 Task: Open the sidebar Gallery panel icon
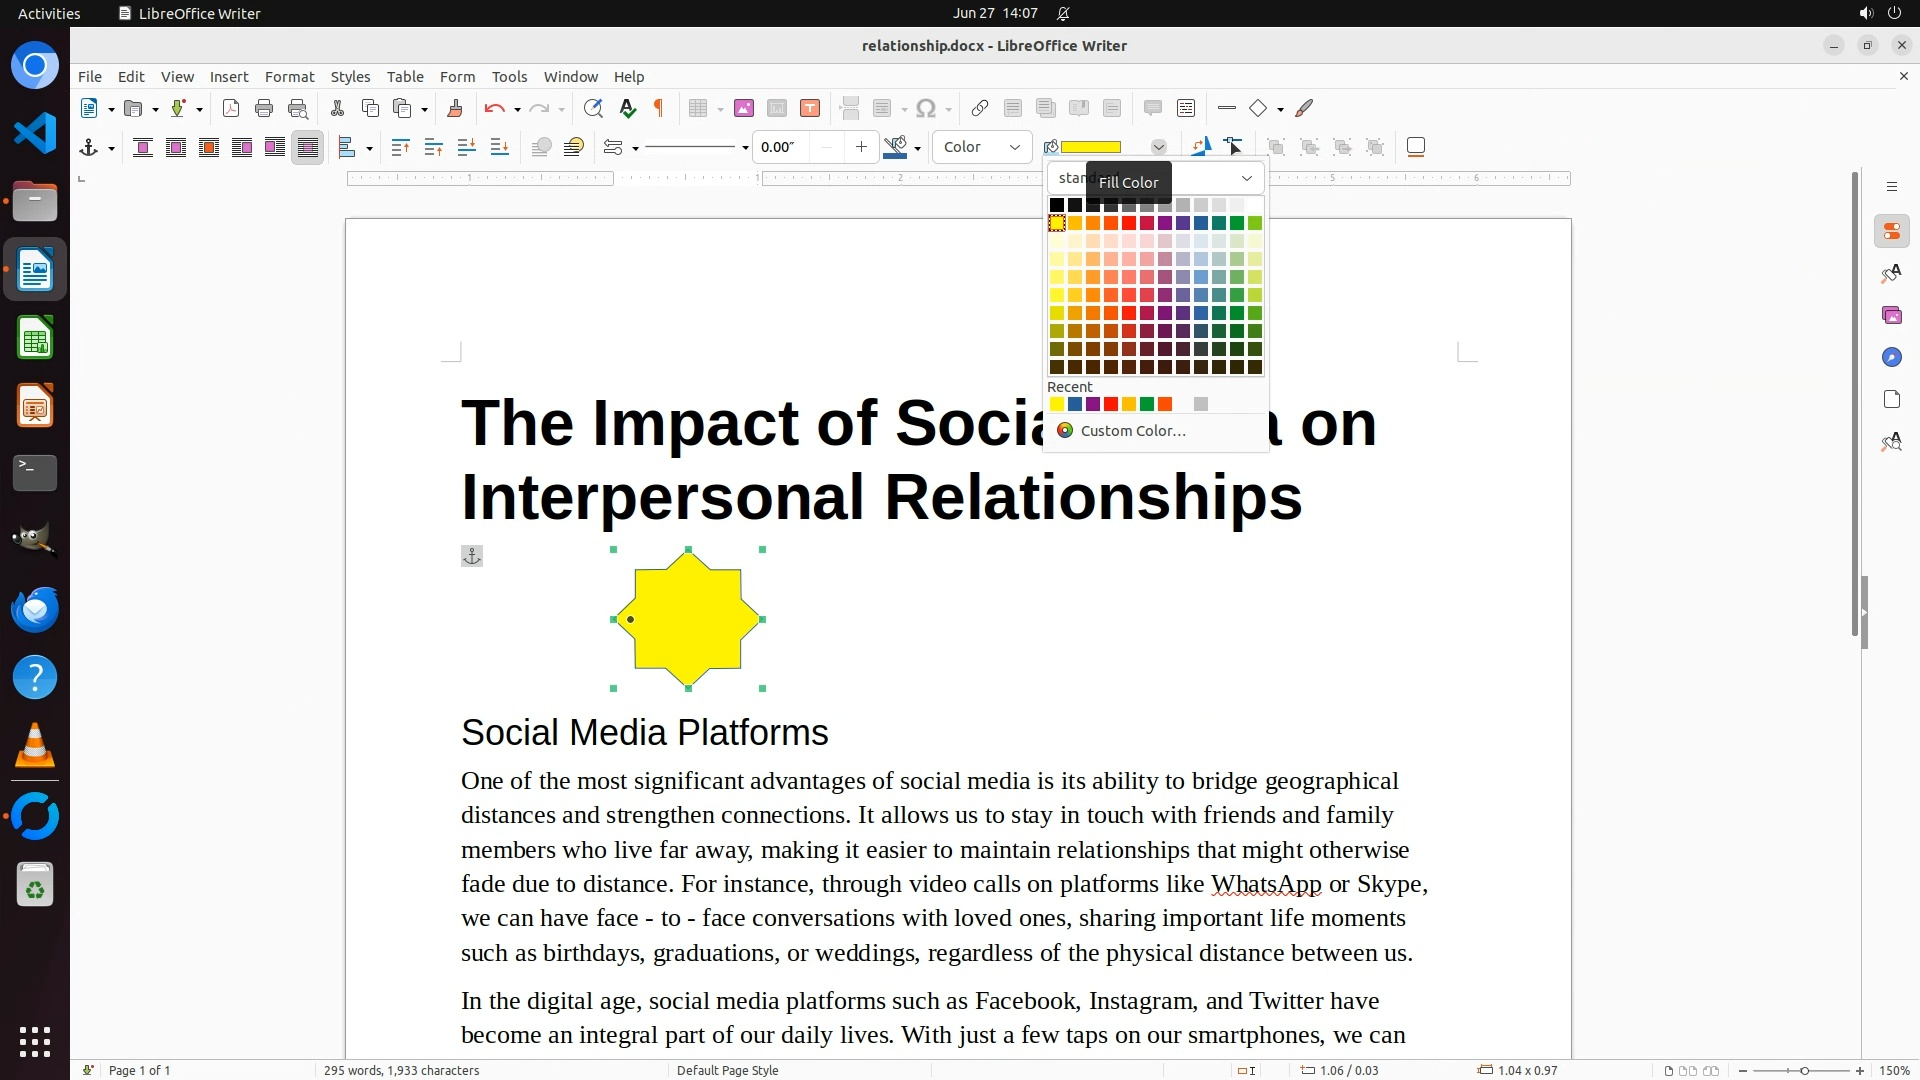pos(1891,315)
